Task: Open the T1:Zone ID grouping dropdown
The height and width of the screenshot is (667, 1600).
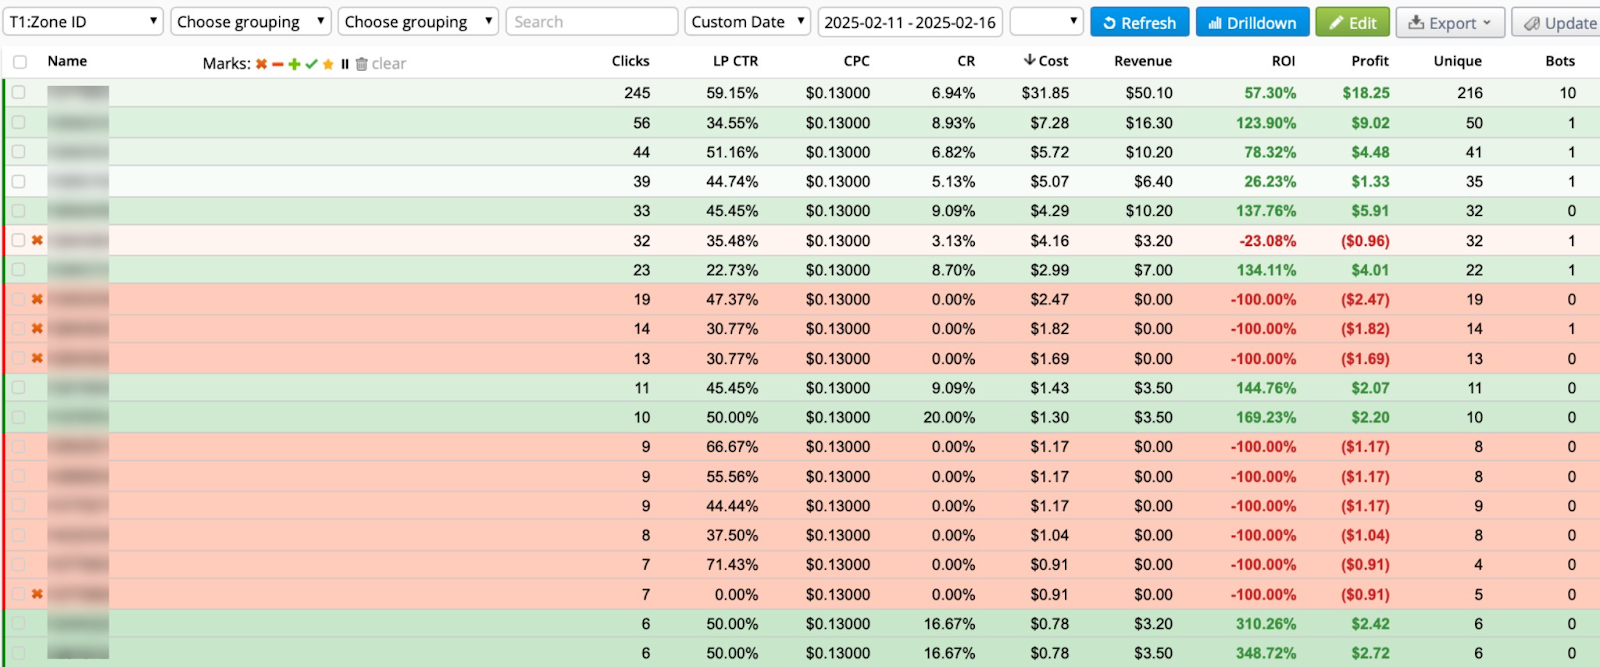Action: pyautogui.click(x=83, y=22)
